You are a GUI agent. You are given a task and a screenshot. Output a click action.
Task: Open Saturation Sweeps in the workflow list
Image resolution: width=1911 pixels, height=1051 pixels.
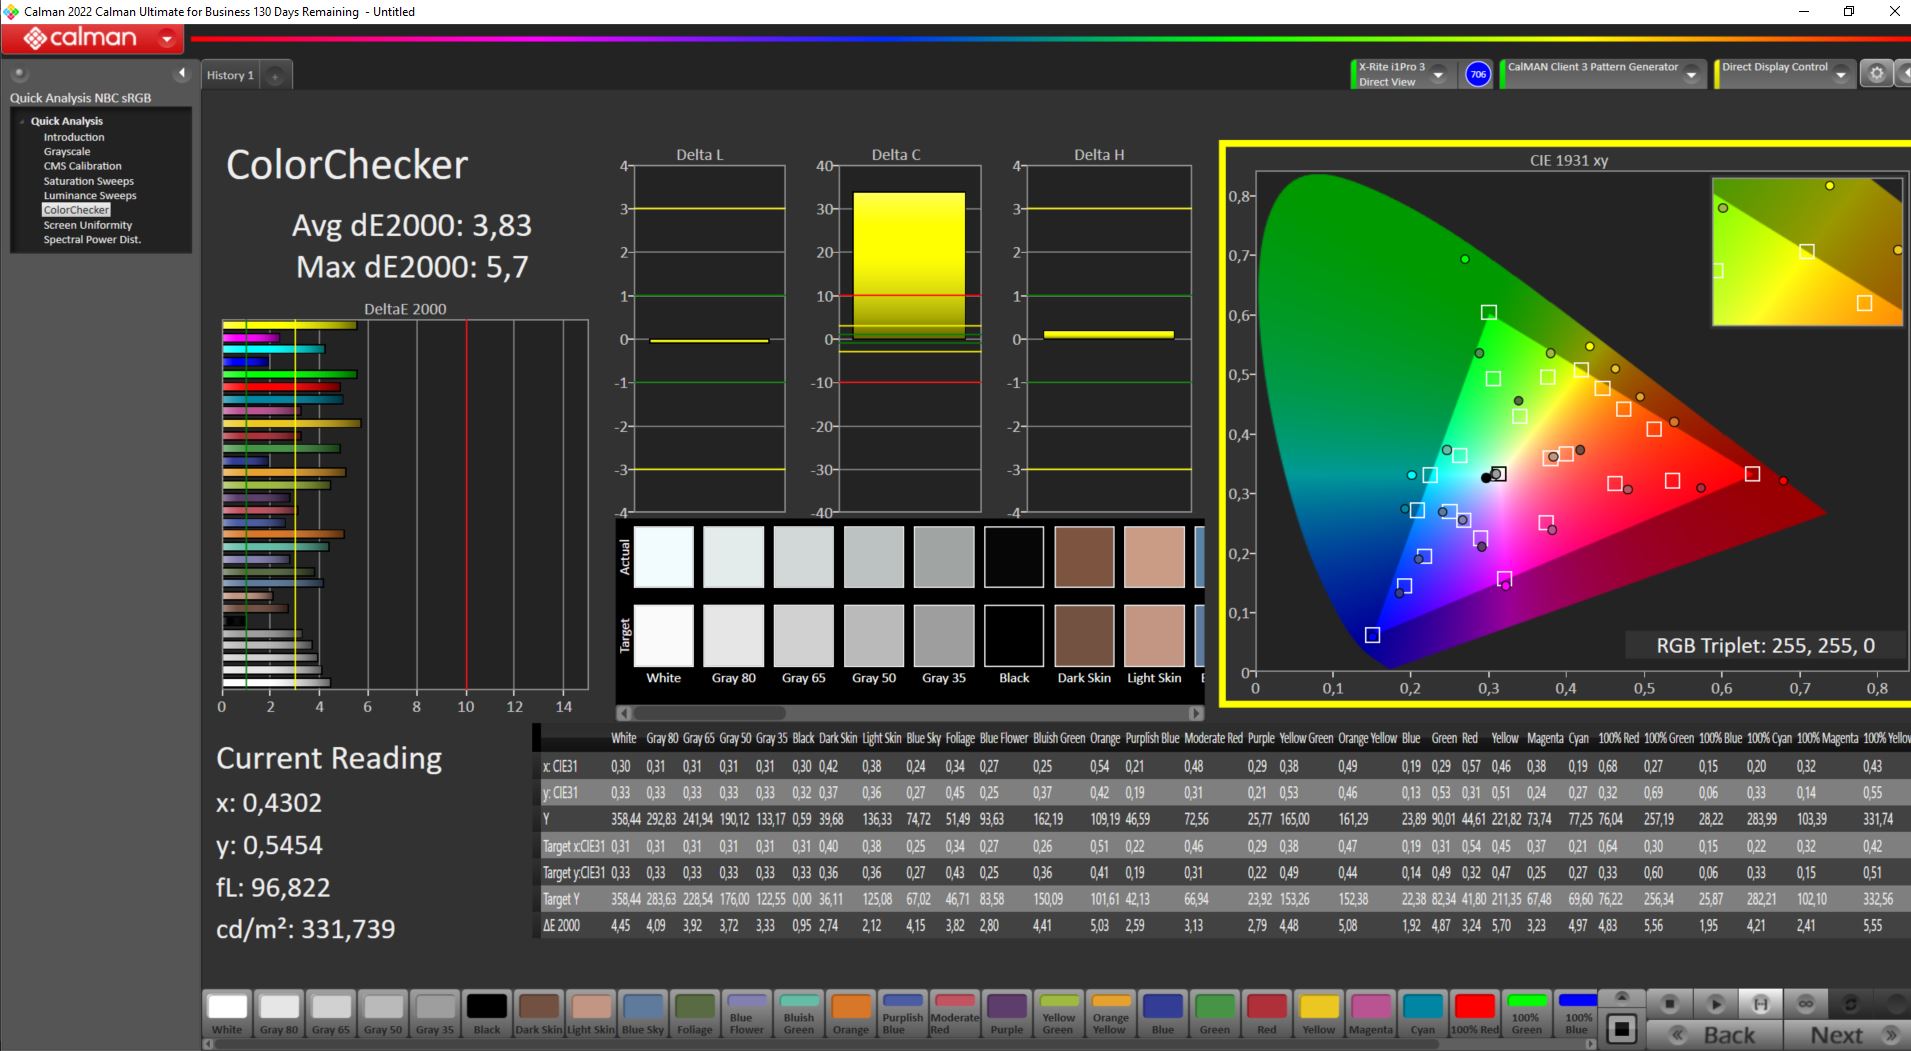click(88, 181)
